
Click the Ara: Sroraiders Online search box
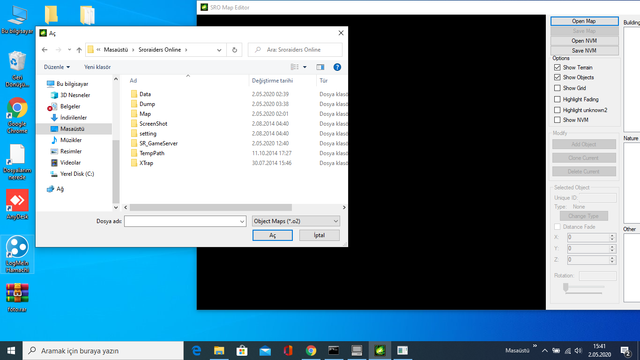(x=295, y=50)
